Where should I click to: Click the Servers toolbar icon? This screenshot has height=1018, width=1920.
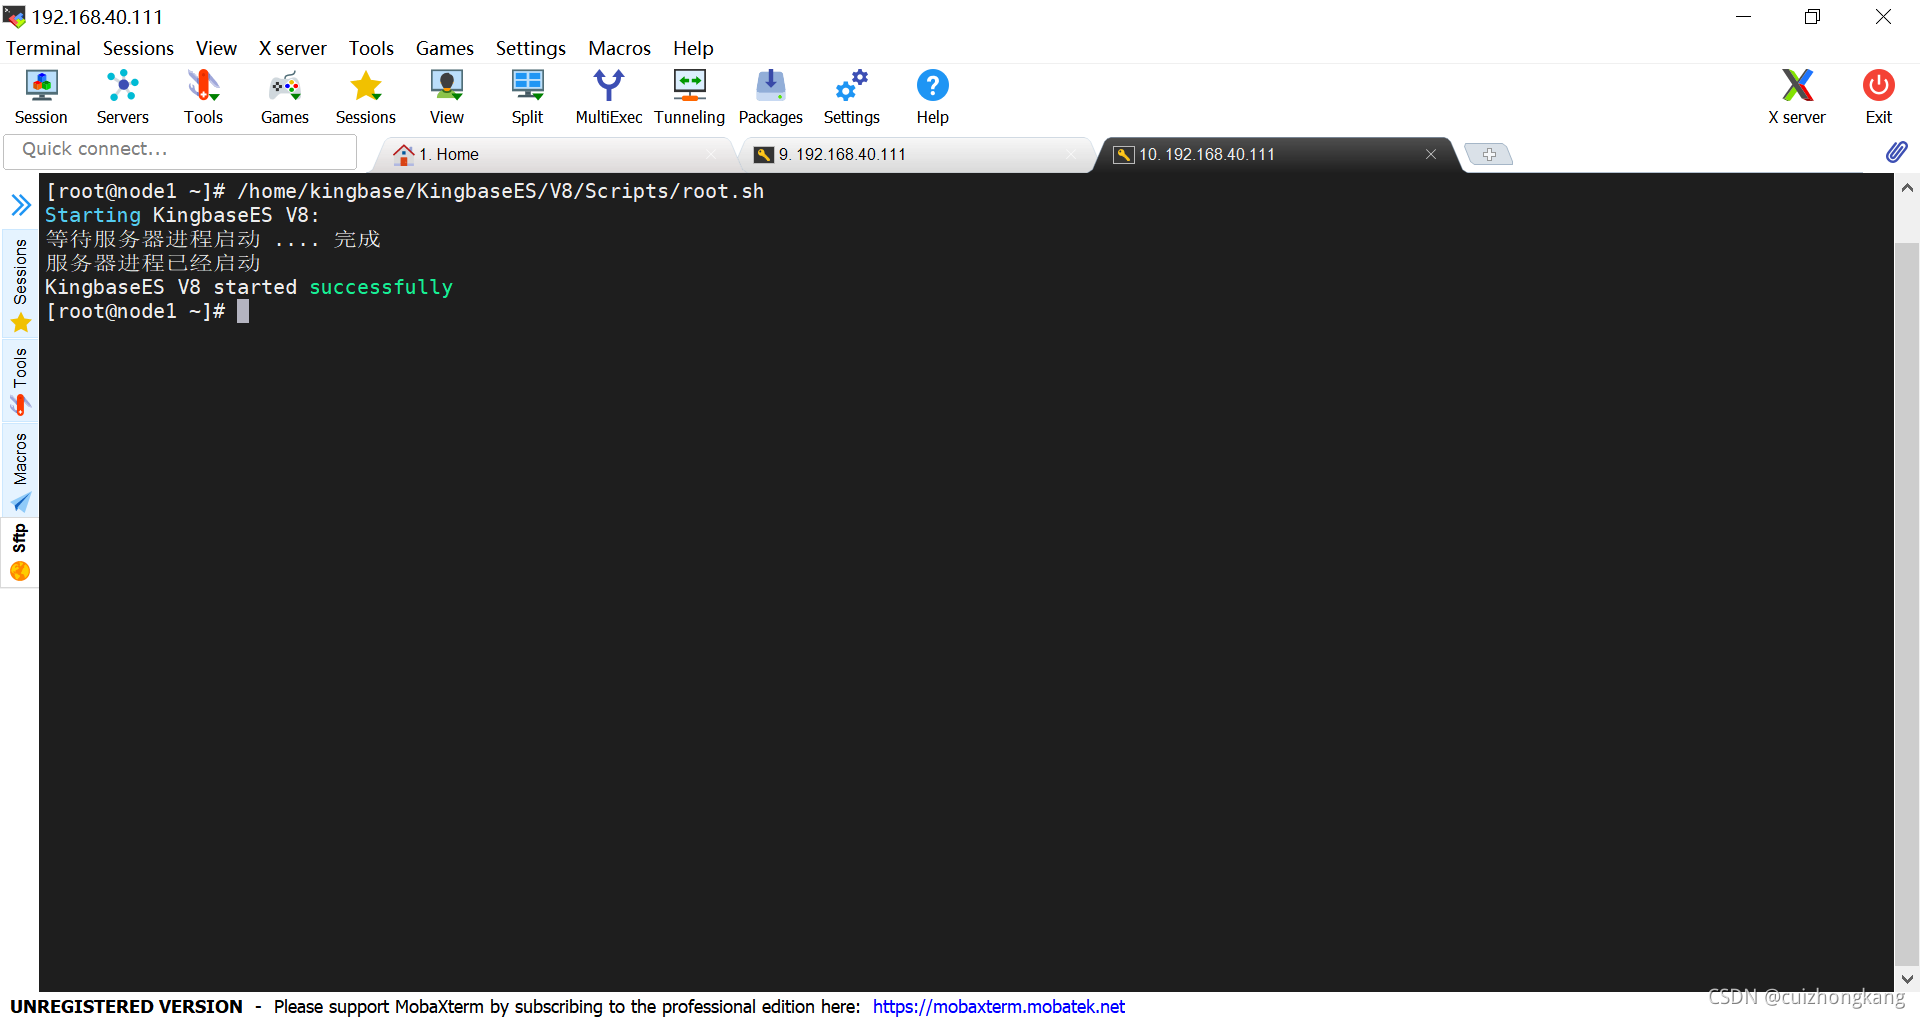tap(122, 97)
